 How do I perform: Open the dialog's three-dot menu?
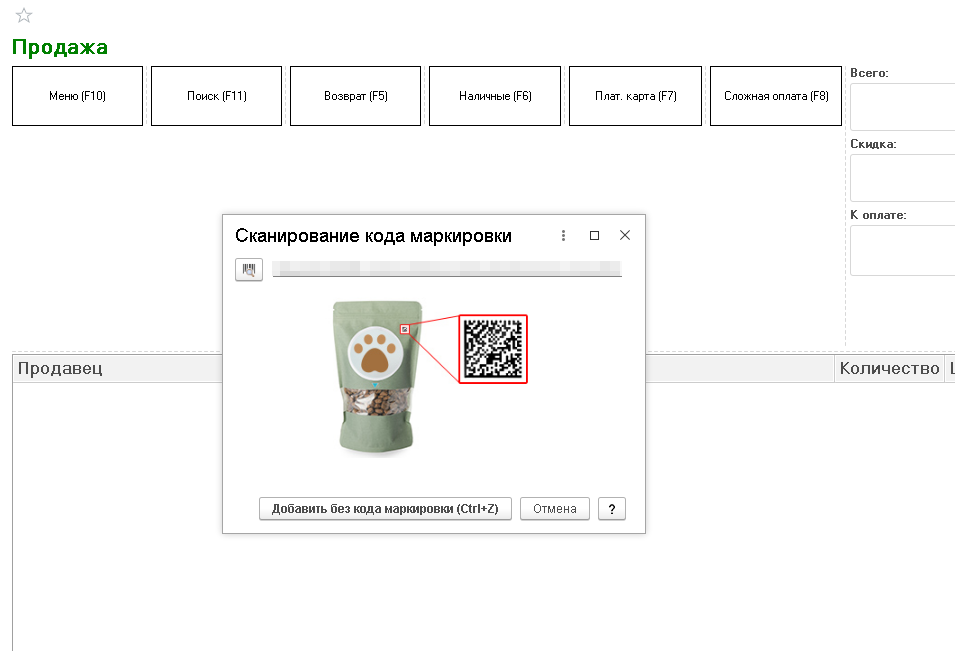(x=563, y=236)
